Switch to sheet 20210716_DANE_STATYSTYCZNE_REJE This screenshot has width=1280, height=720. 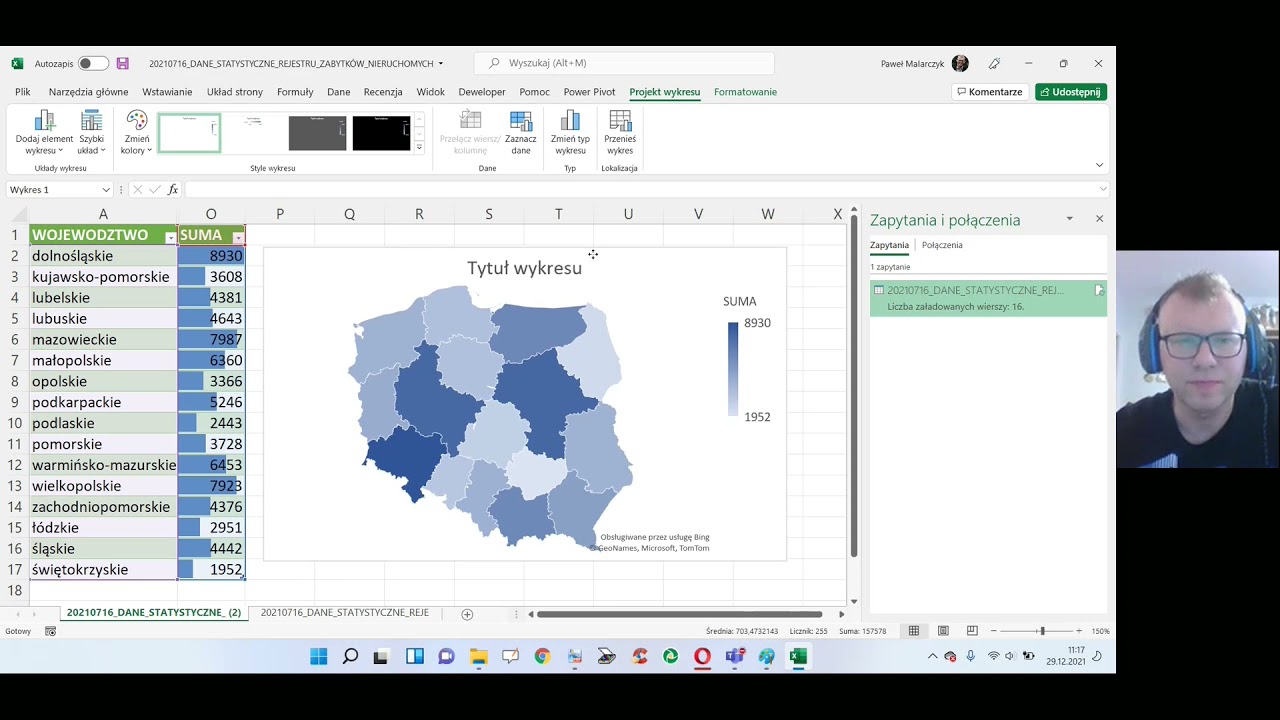(x=345, y=612)
